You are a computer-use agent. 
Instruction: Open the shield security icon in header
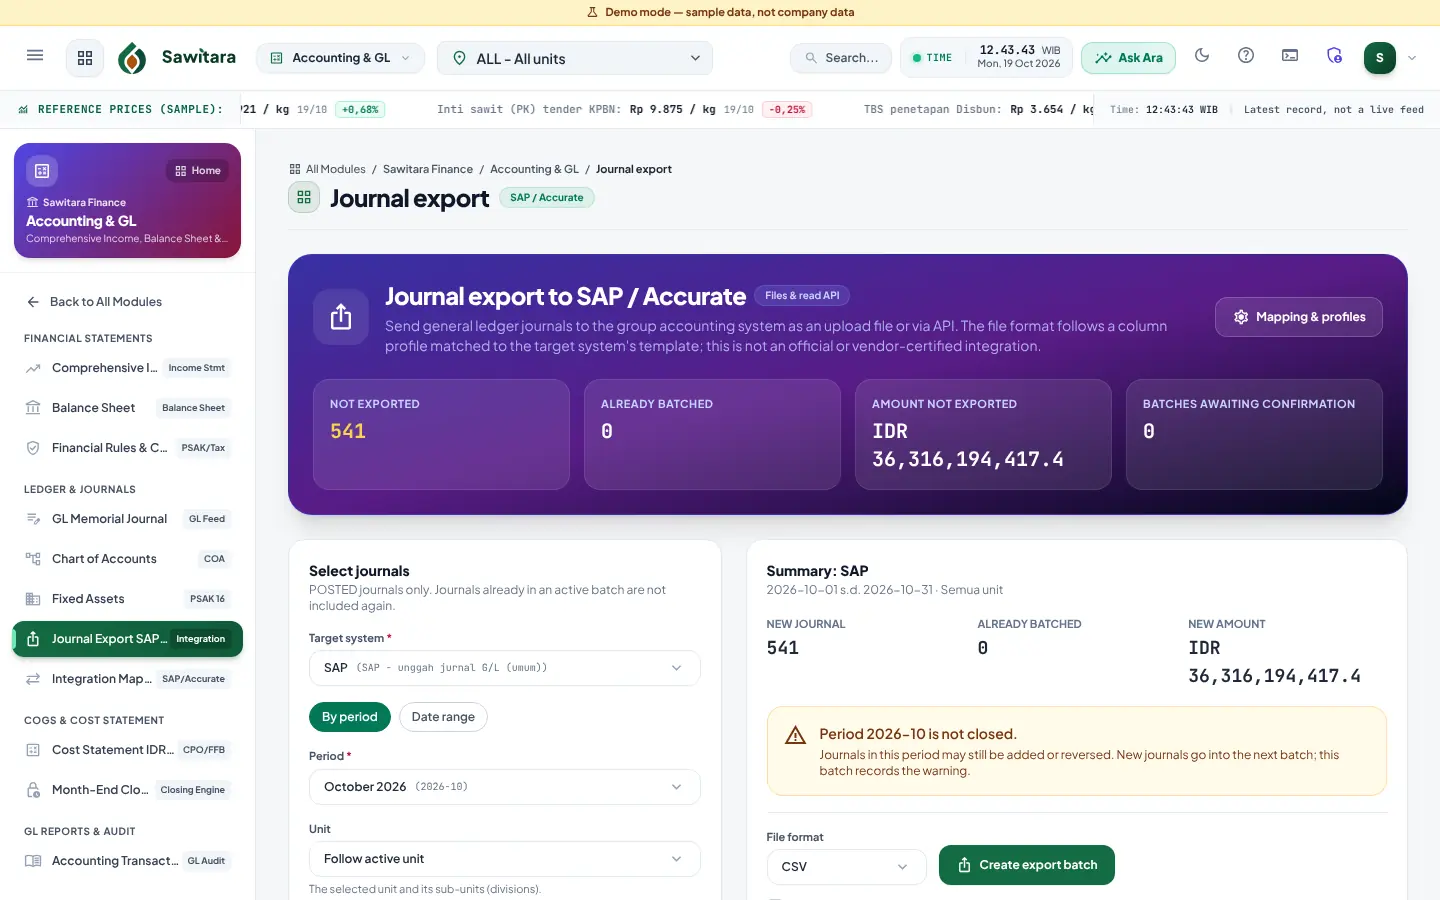(1334, 56)
